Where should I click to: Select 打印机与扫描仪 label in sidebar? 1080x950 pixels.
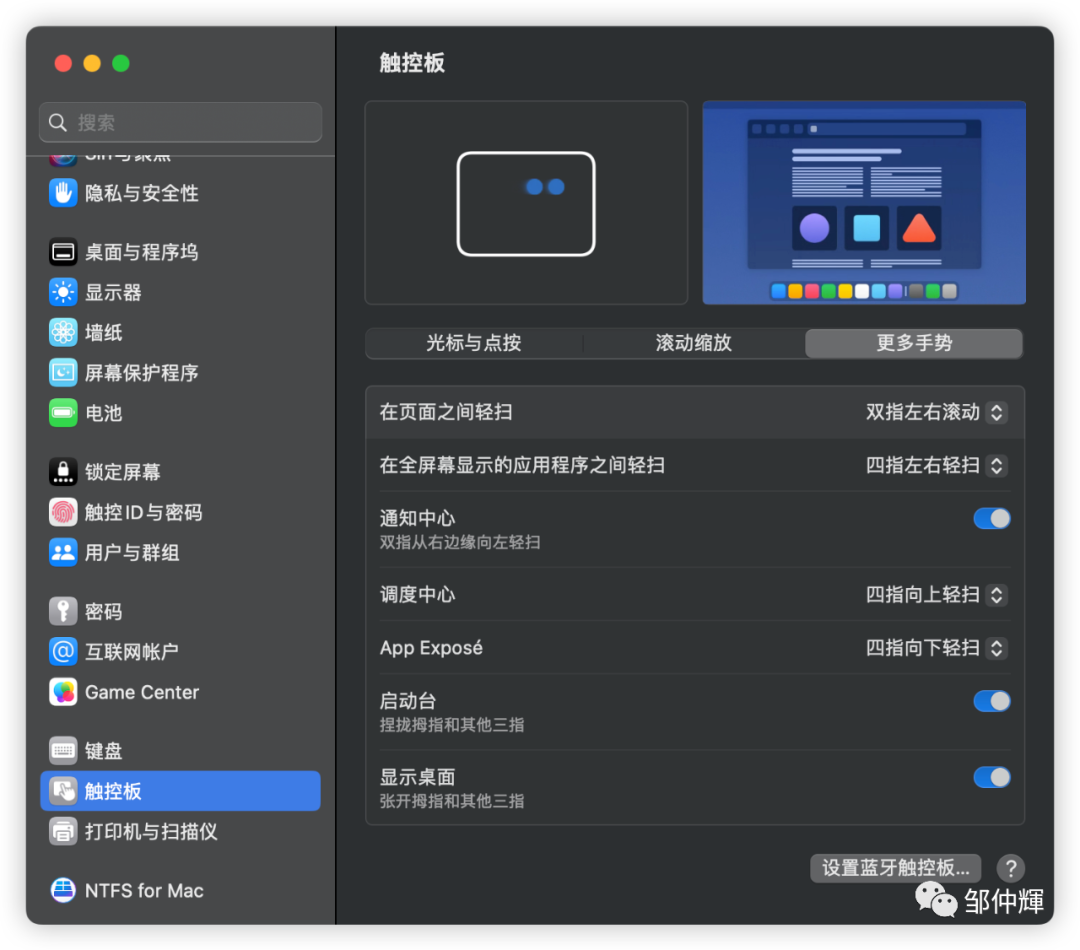point(151,832)
